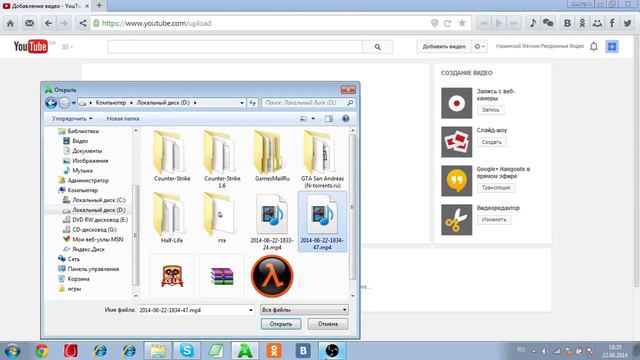This screenshot has width=640, height=360.
Task: Click the webcam record icon
Action: pyautogui.click(x=456, y=103)
